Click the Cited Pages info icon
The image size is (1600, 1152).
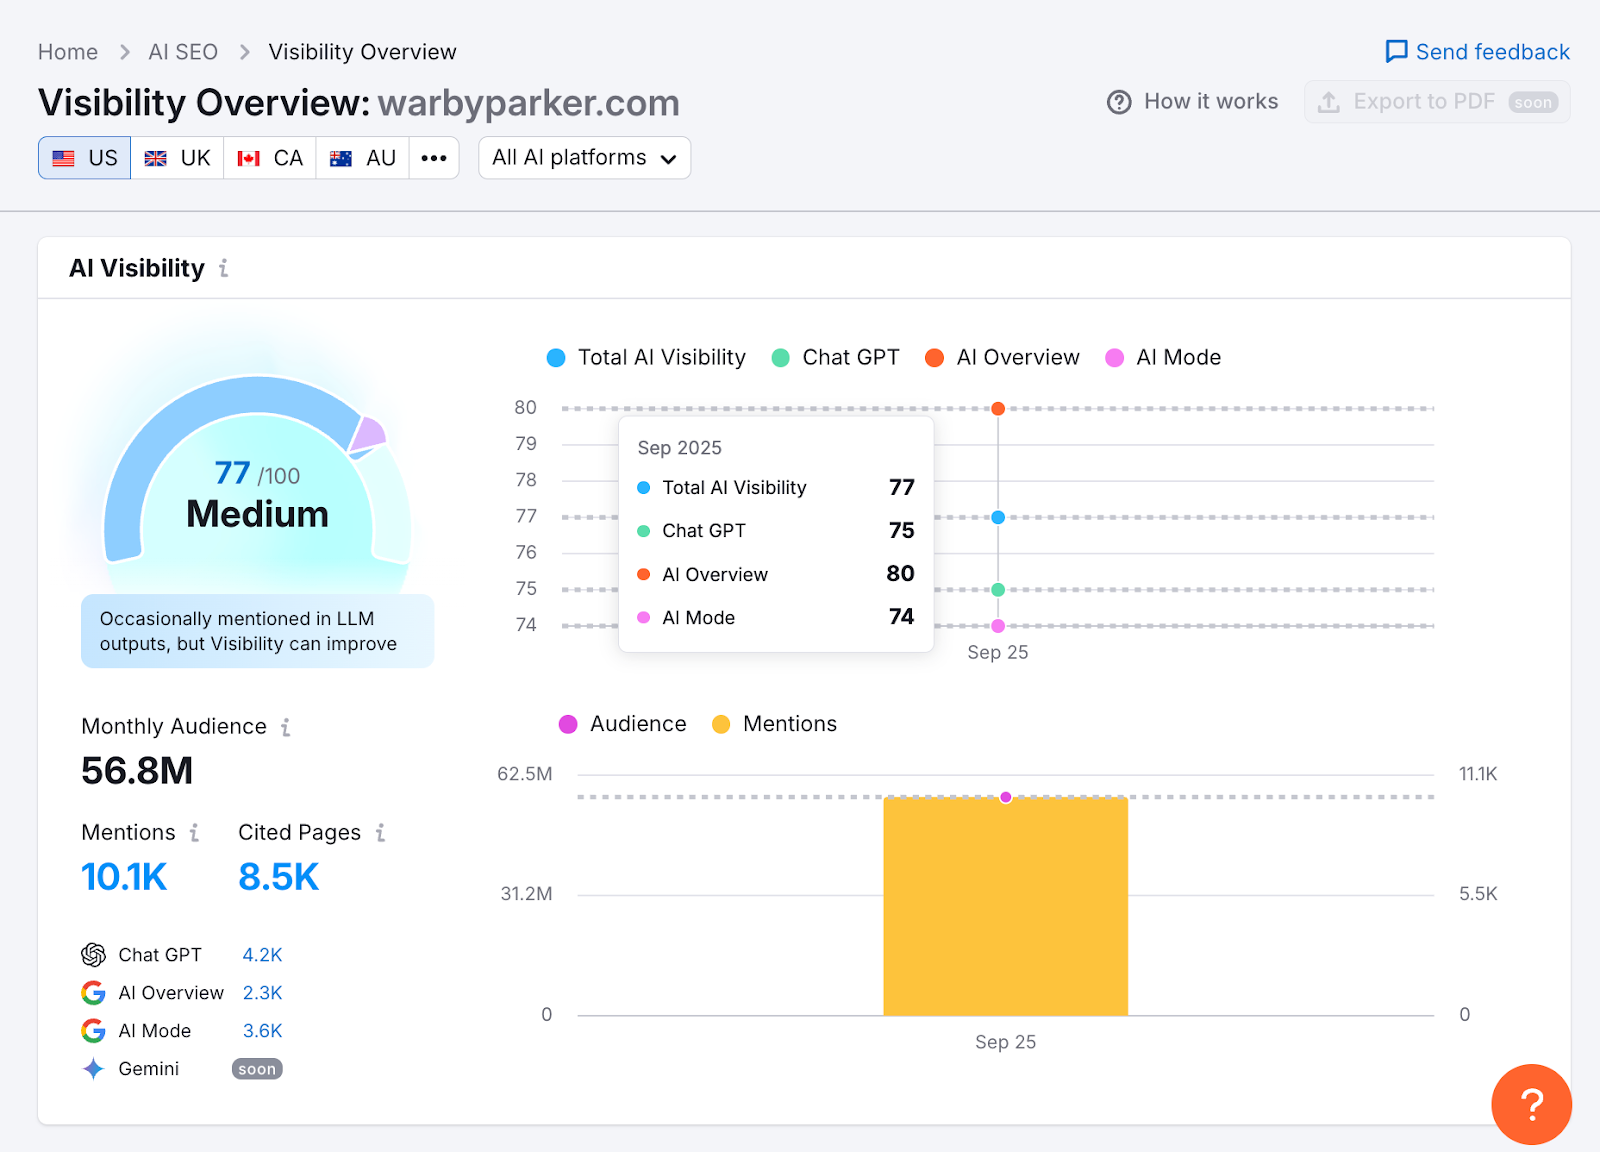tap(380, 832)
